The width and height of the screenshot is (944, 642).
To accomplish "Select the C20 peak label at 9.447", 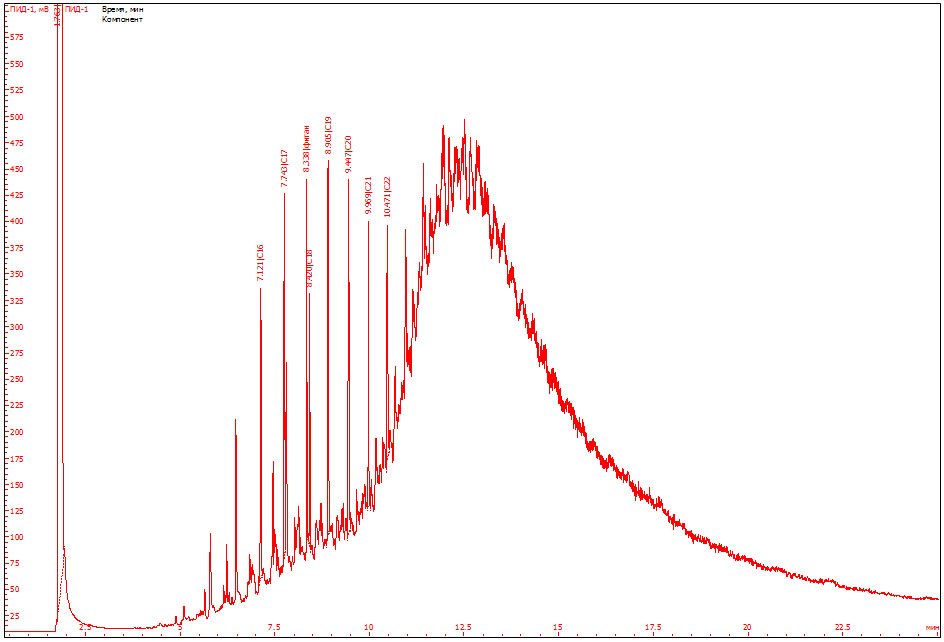I will [348, 156].
